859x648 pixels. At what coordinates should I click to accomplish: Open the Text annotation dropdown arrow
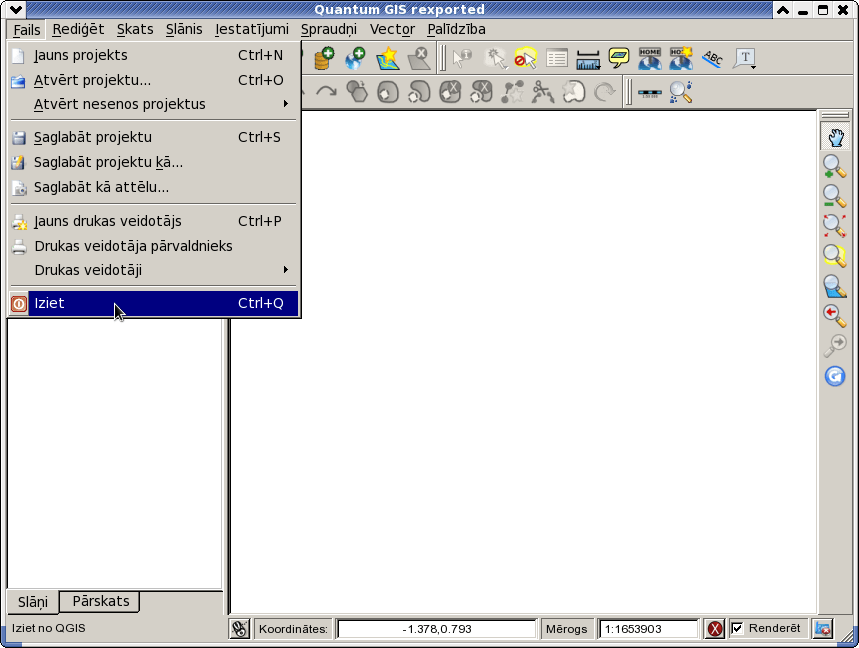(x=754, y=67)
